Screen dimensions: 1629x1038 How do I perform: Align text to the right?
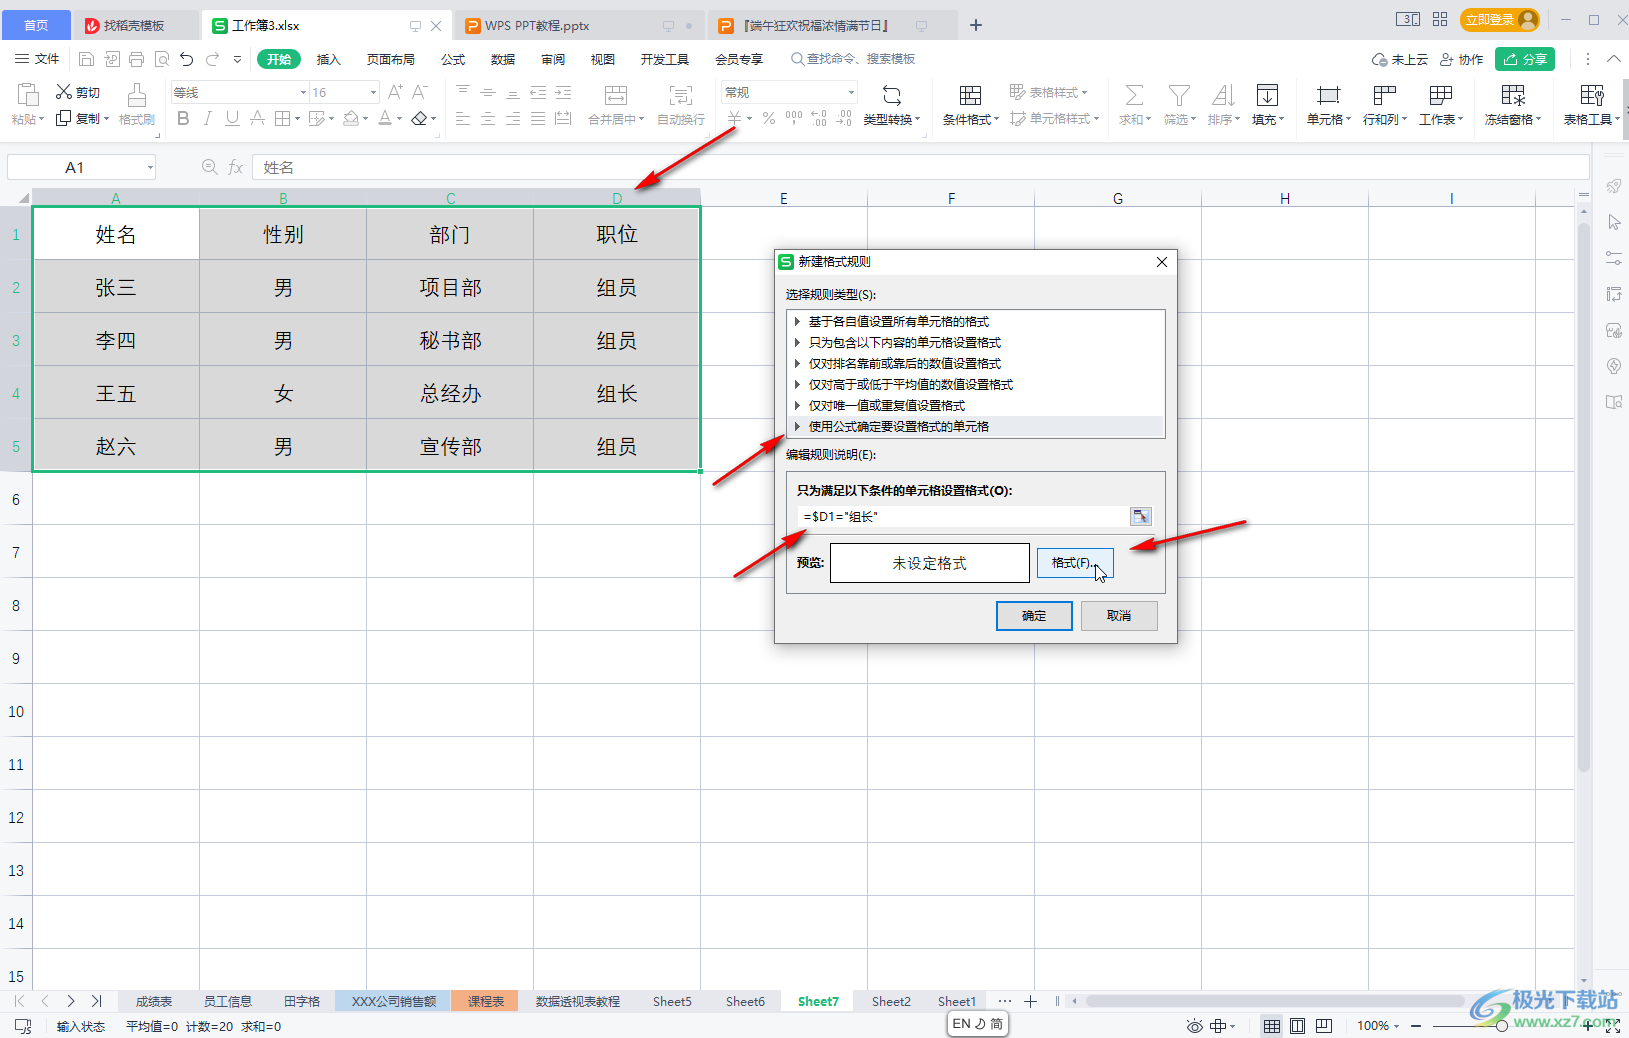point(513,119)
